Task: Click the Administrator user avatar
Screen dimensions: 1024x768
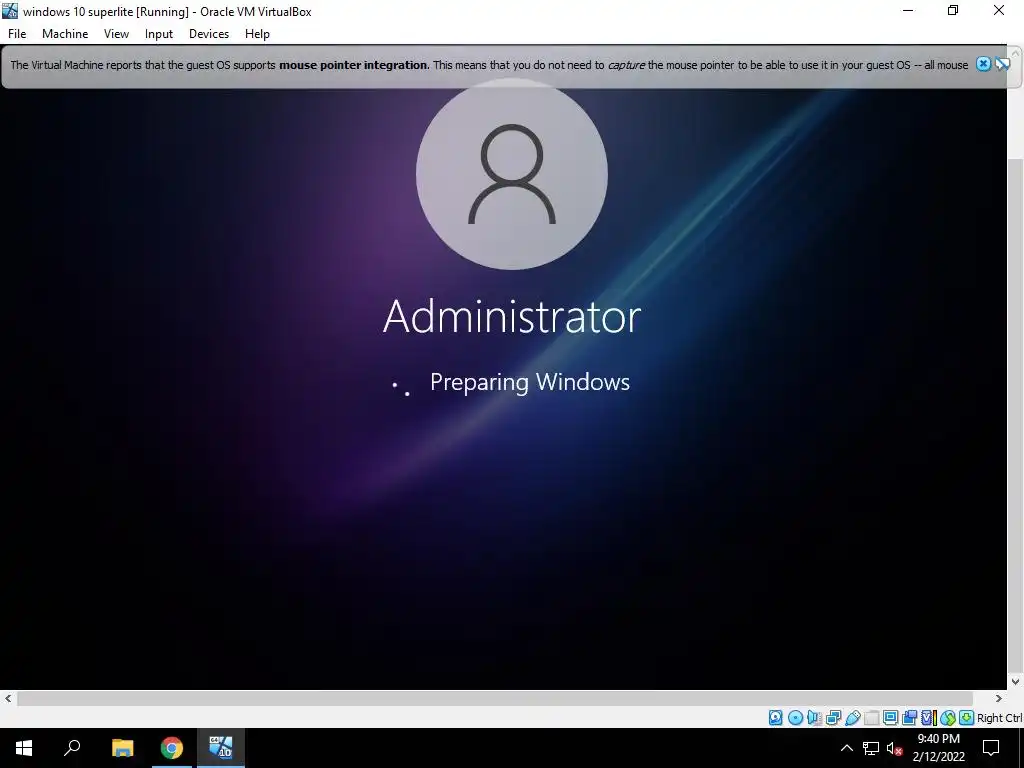Action: (512, 174)
